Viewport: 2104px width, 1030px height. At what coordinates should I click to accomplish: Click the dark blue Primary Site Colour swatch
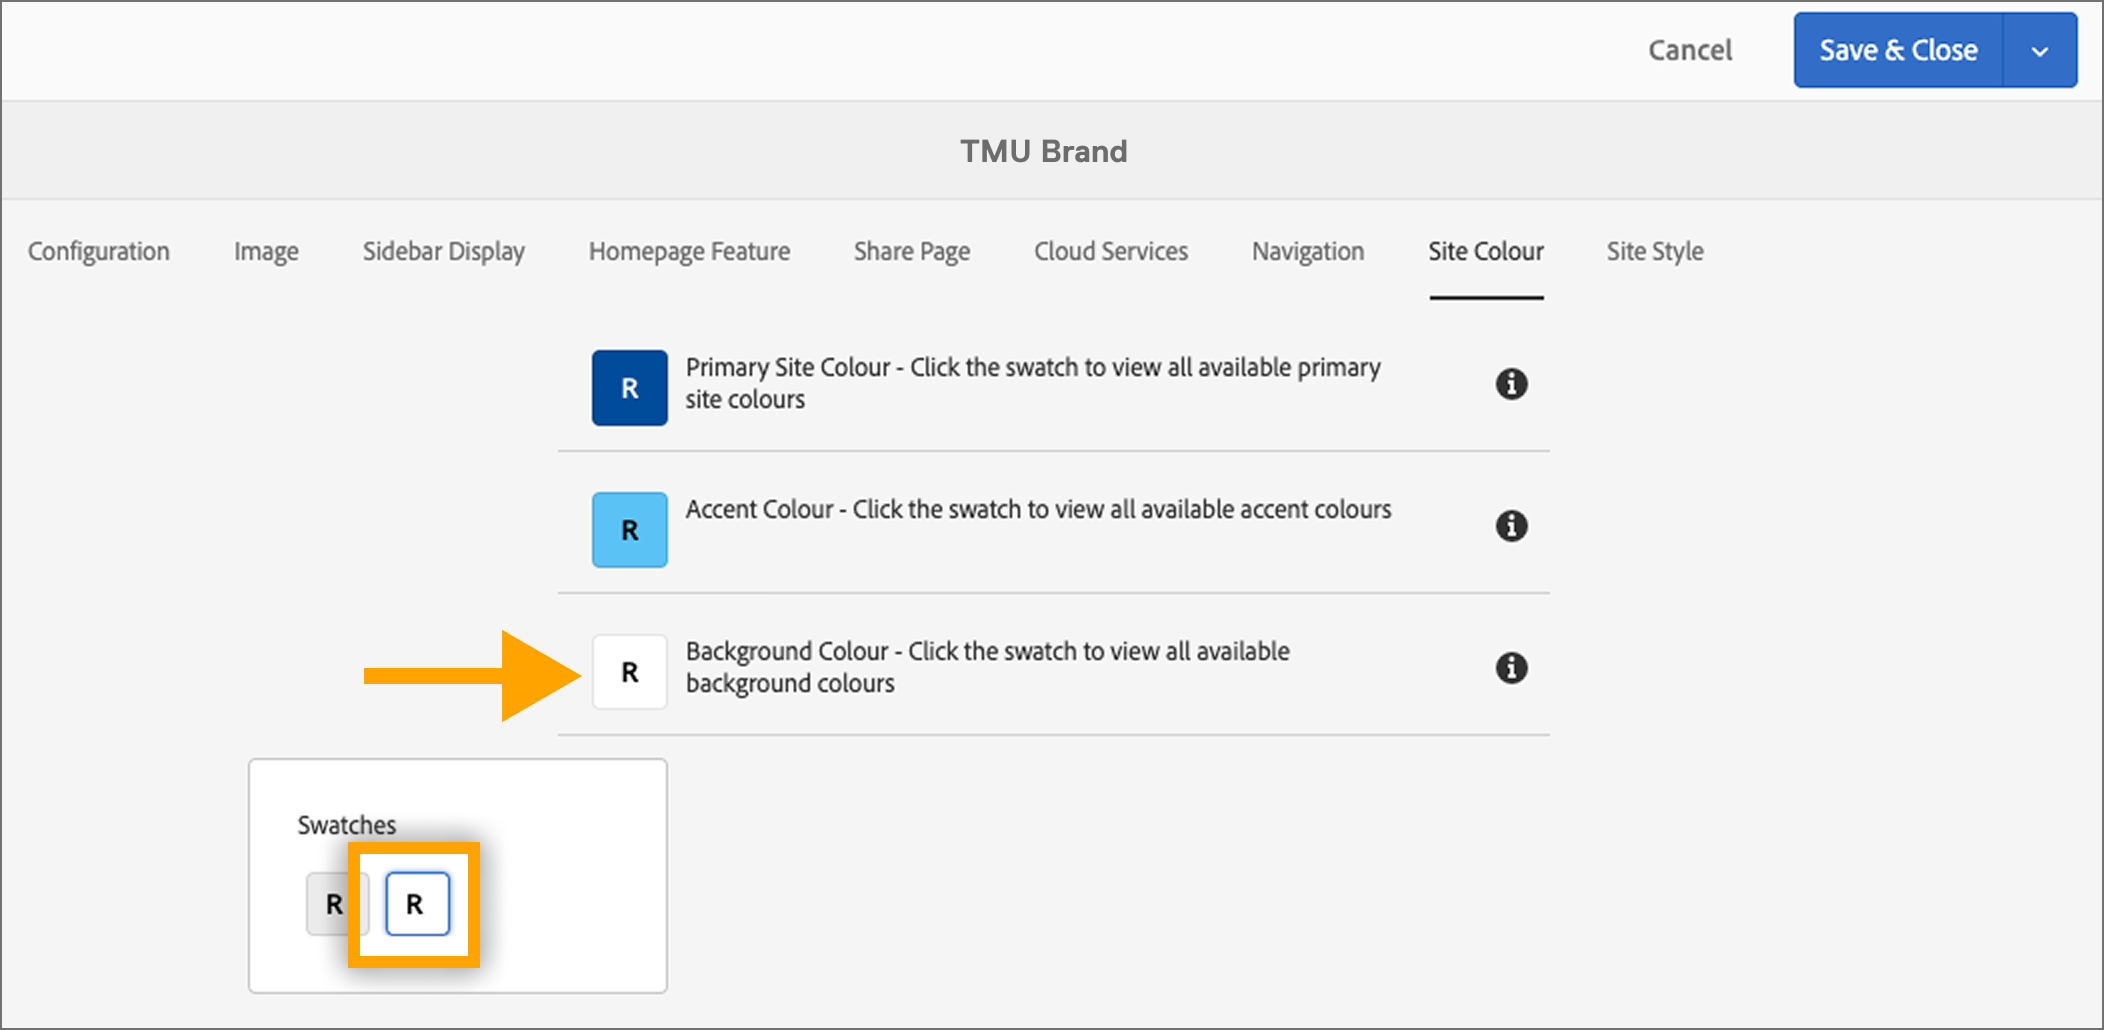tap(629, 388)
